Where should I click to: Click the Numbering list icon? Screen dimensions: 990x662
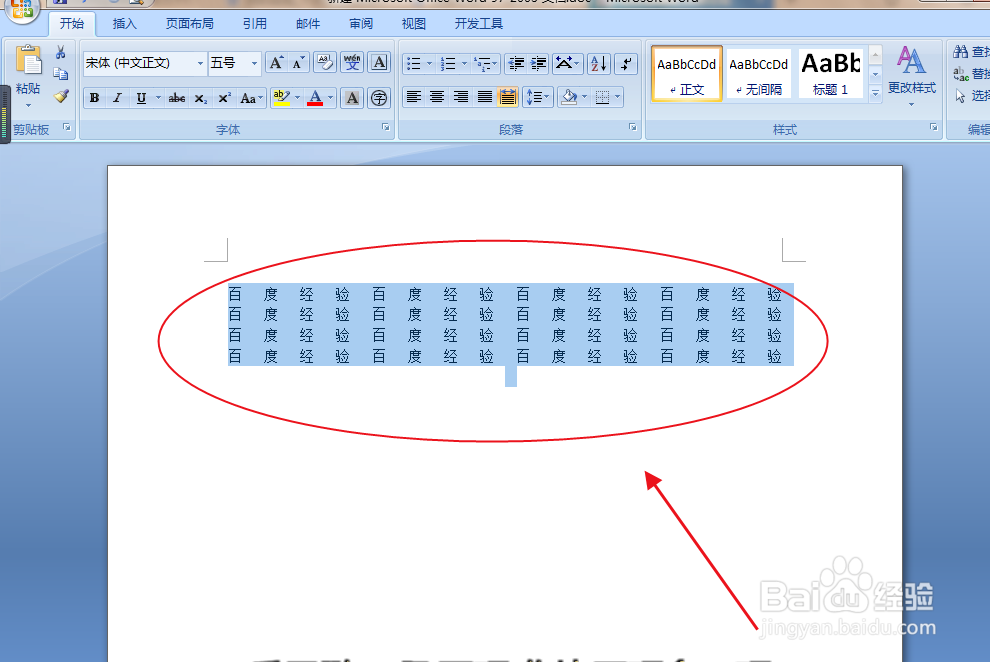448,63
